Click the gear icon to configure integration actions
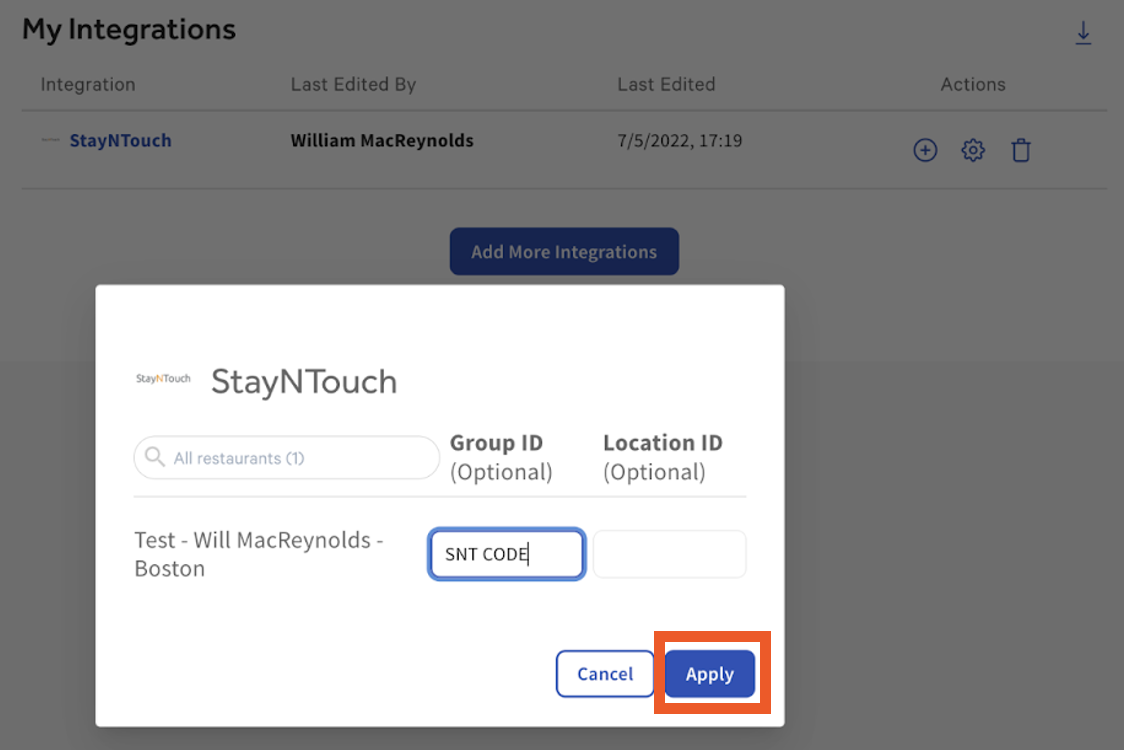Screen dimensions: 1124x750 [x=972, y=149]
